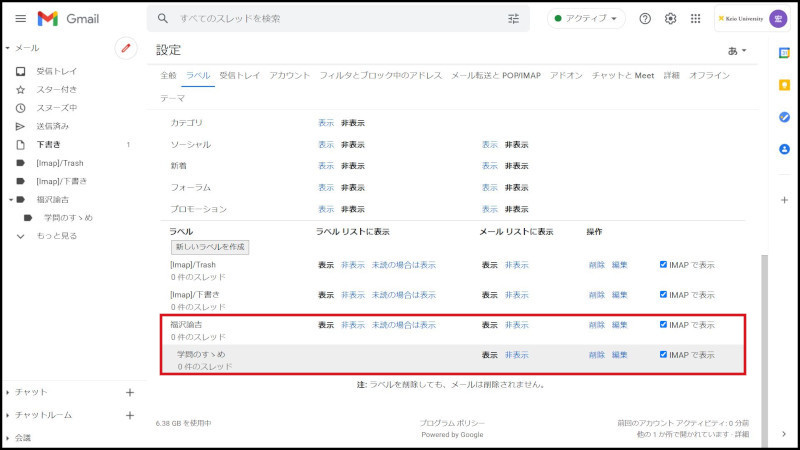
Task: Toggle IMAP で表示 for 福沢諭吉 label
Action: pyautogui.click(x=663, y=325)
